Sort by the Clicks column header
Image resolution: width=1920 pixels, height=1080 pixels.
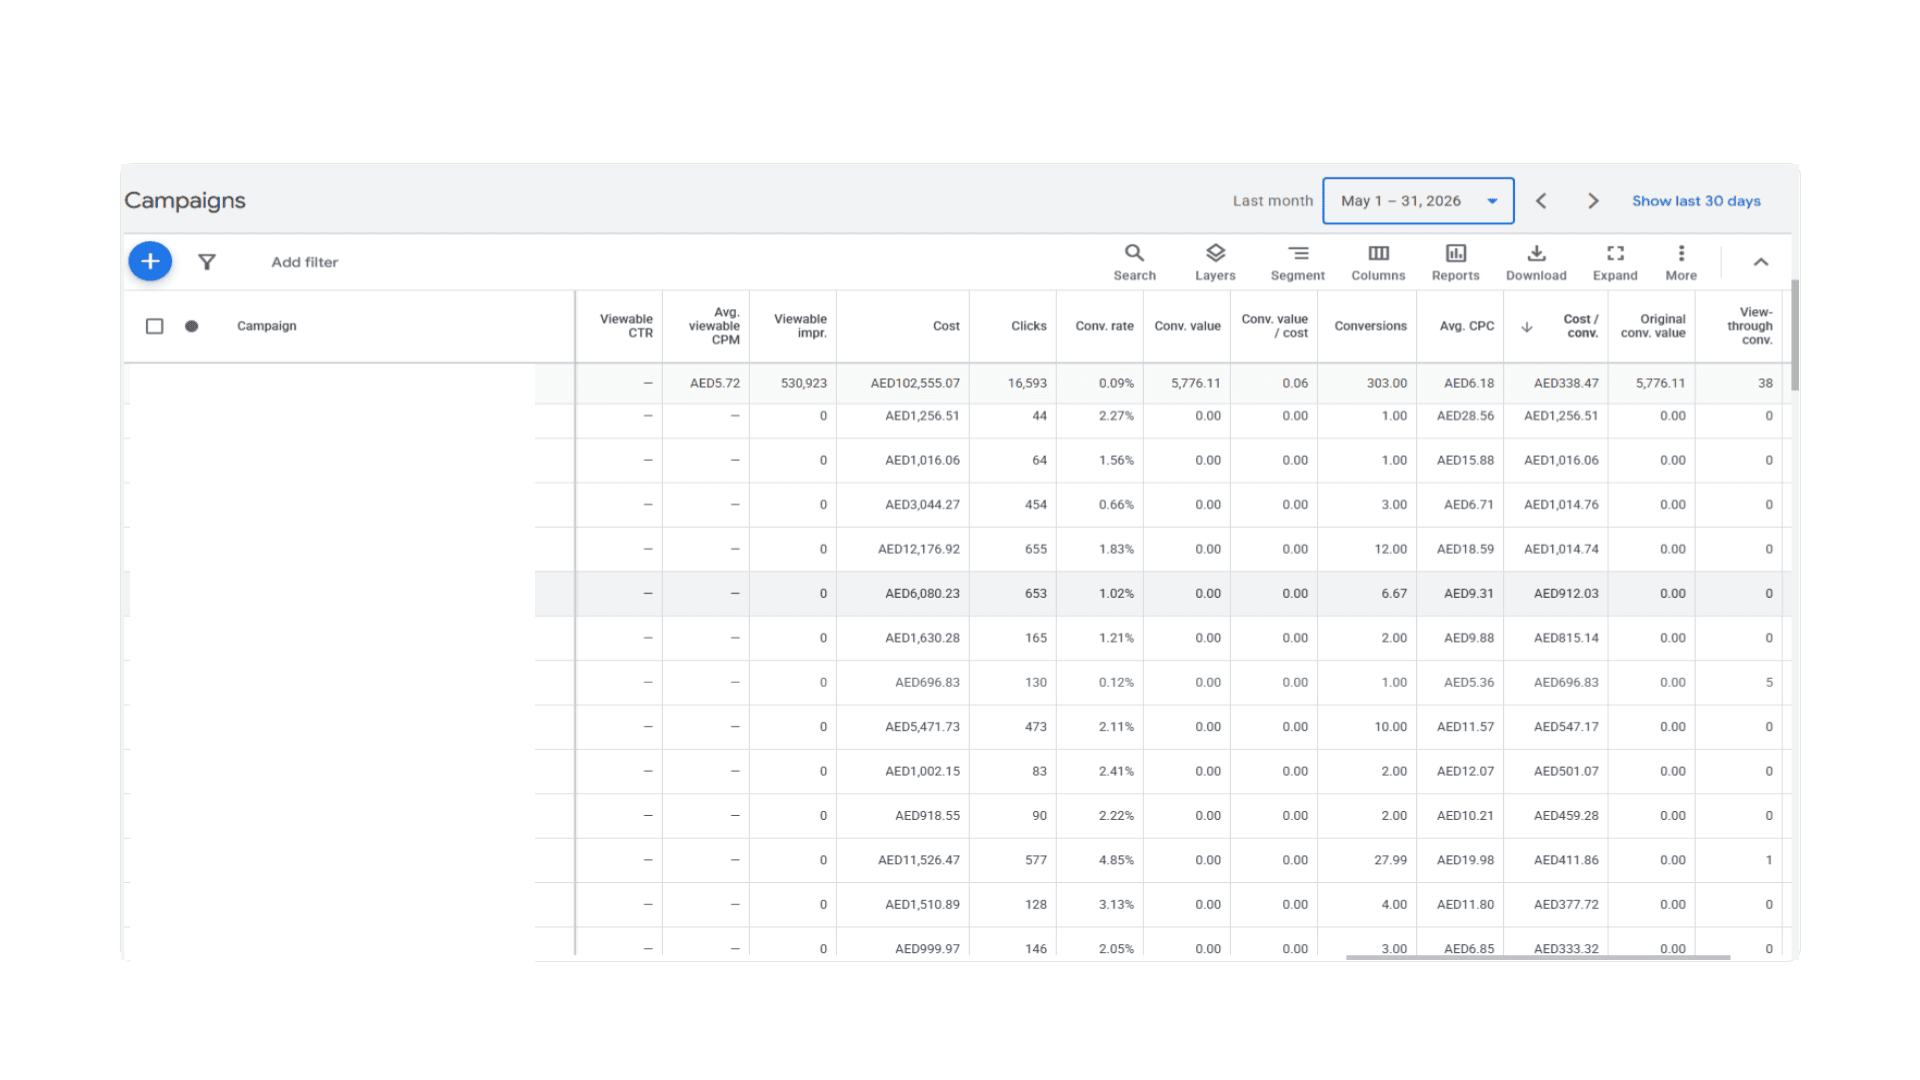(1029, 326)
